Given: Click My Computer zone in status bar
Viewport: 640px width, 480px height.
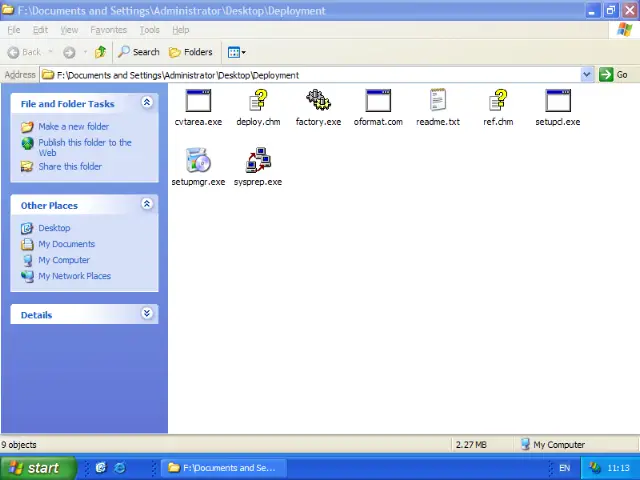Looking at the screenshot, I should tap(553, 445).
